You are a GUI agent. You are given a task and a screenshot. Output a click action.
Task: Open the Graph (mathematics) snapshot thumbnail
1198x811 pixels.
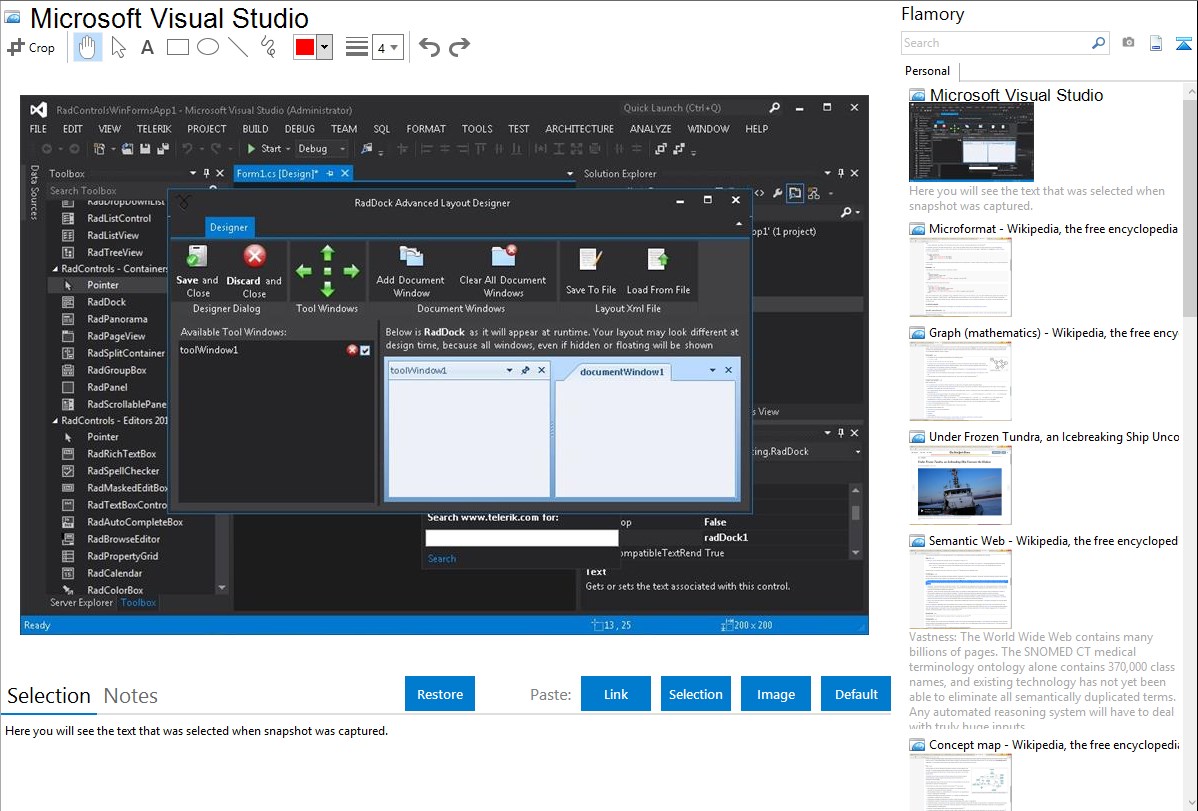point(960,381)
